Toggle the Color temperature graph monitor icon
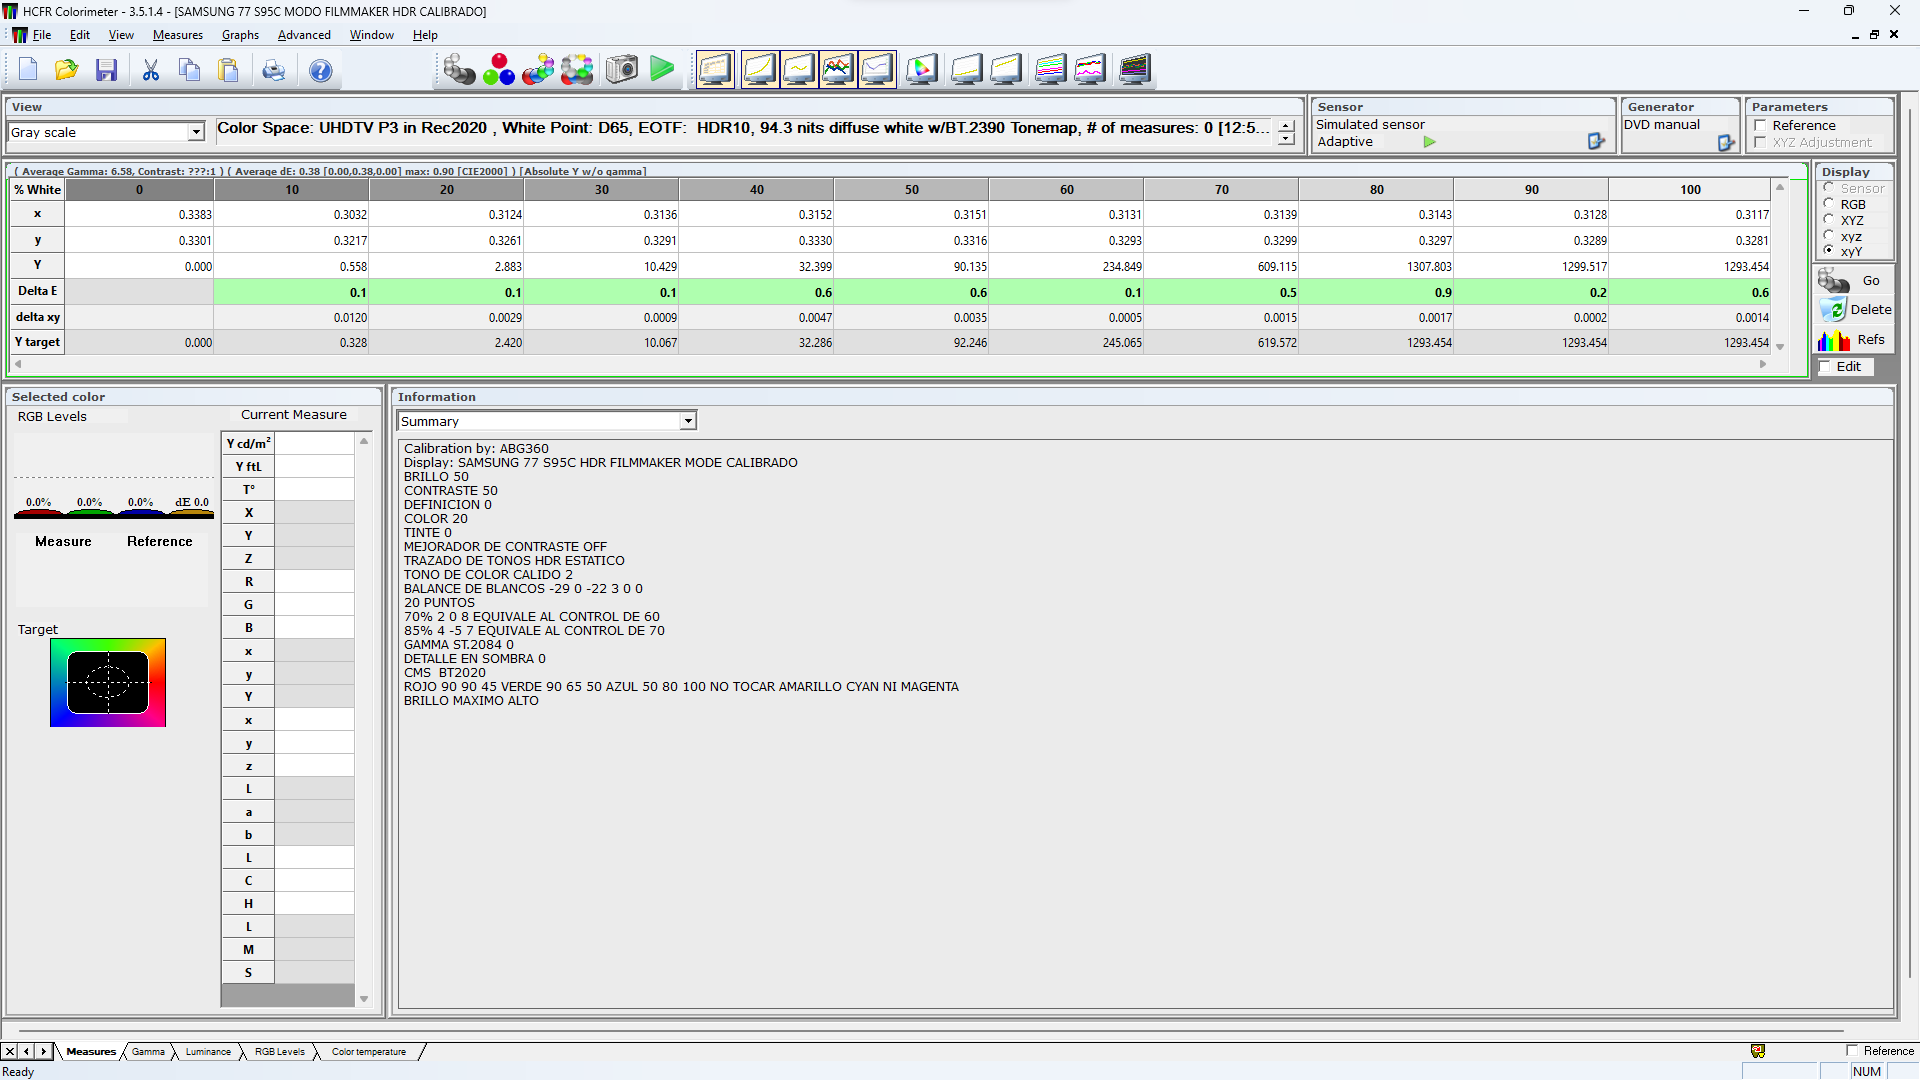This screenshot has height=1080, width=1920. pos(877,69)
